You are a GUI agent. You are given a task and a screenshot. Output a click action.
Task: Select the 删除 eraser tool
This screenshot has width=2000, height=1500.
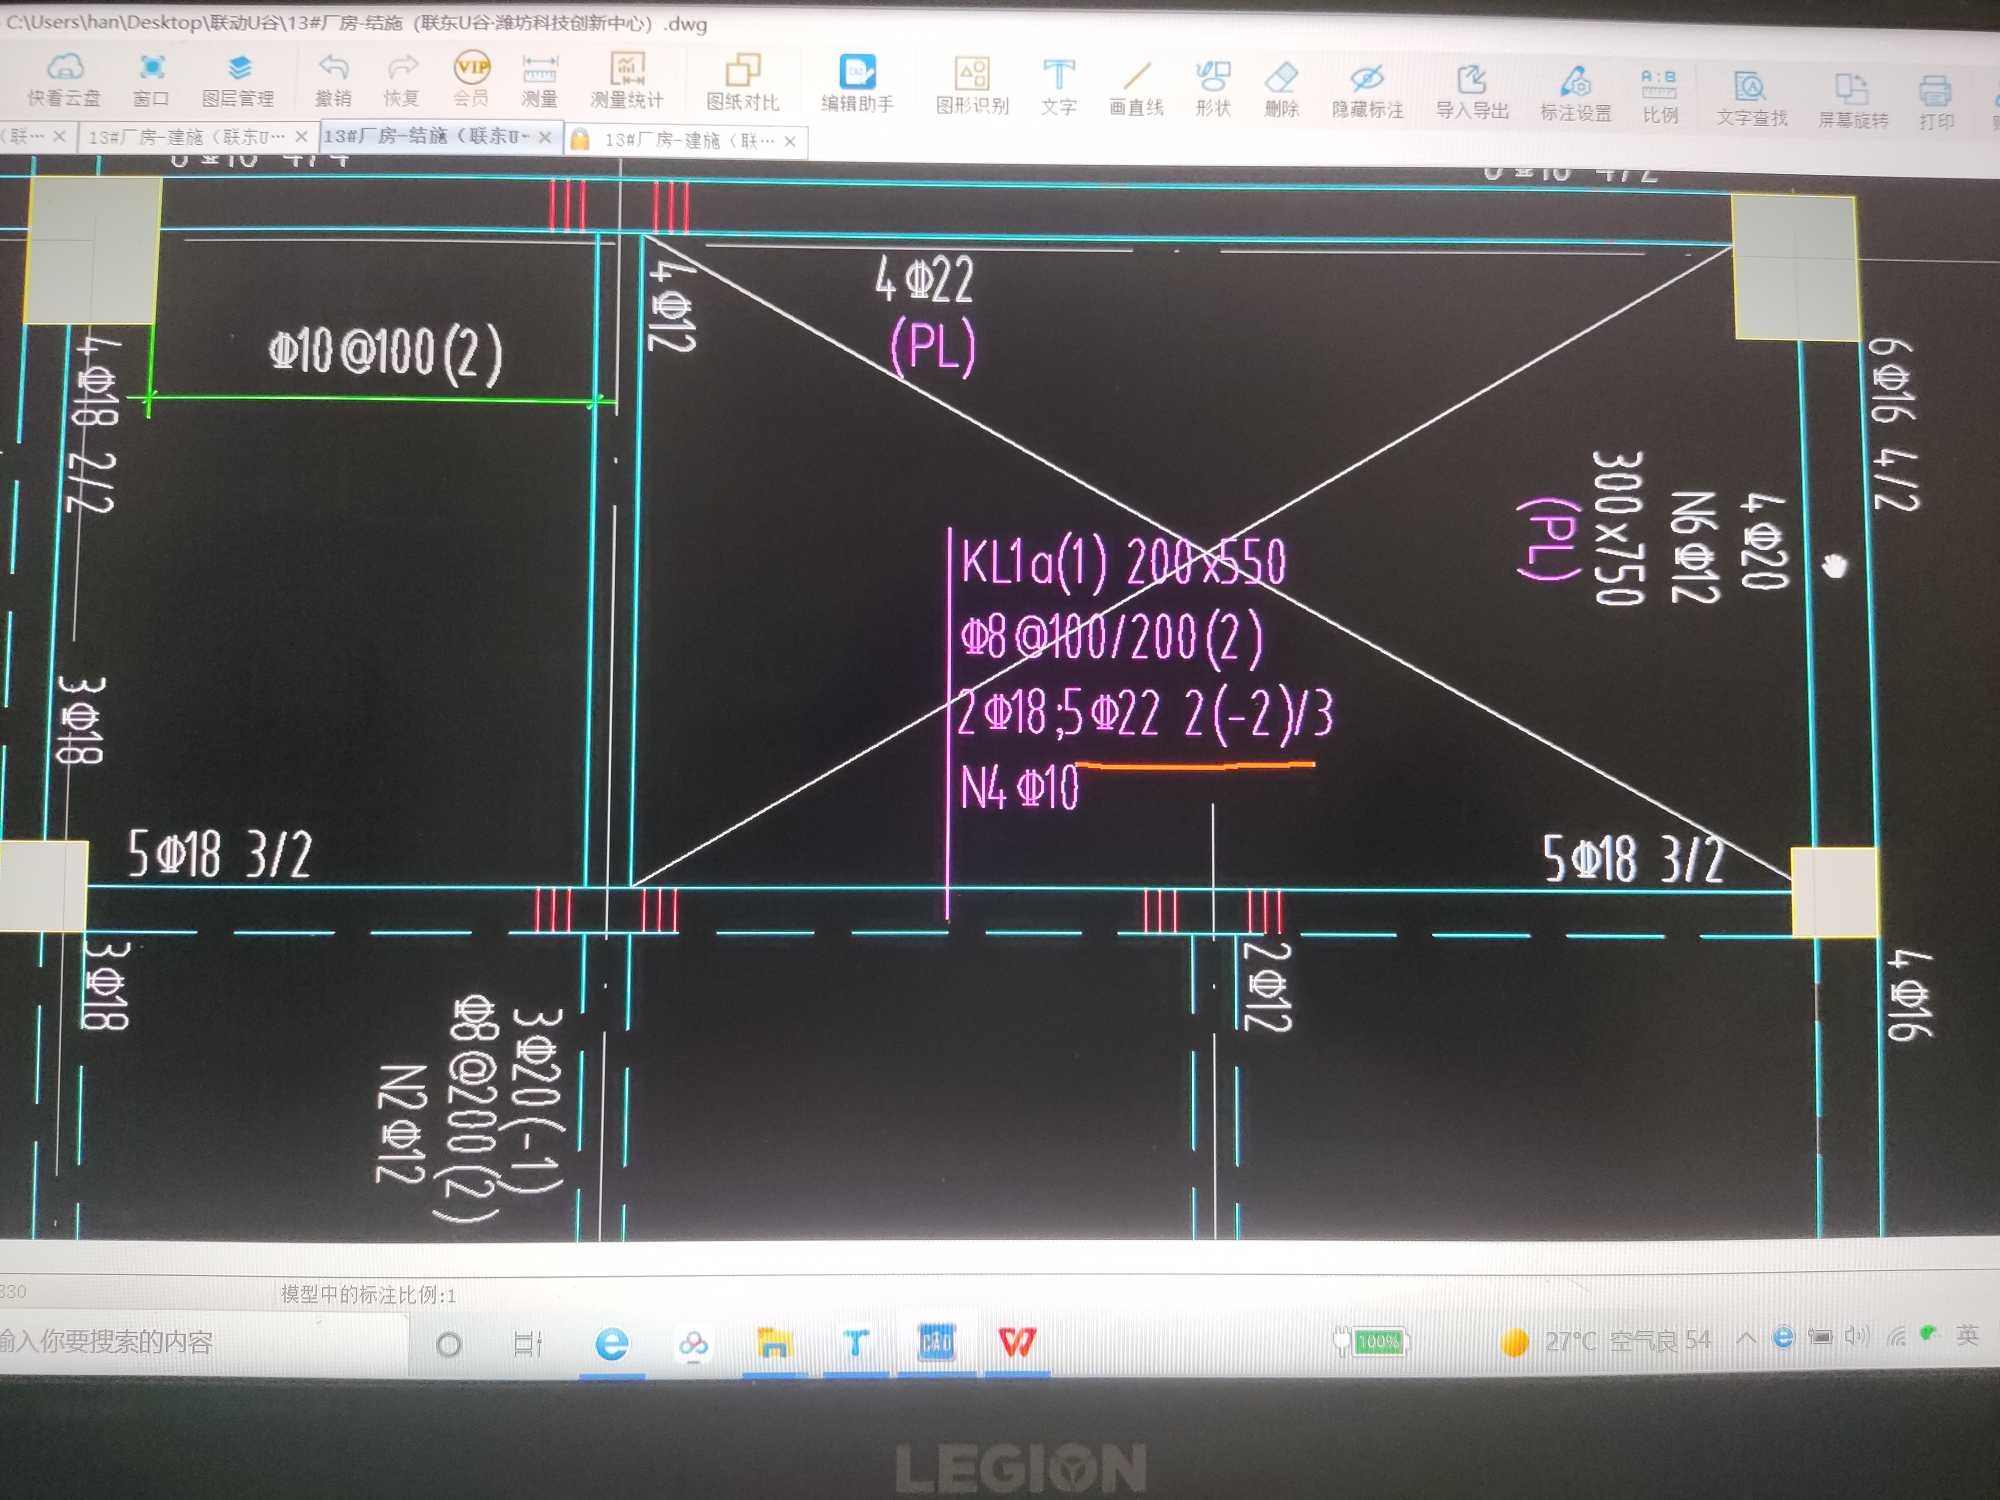click(1281, 90)
